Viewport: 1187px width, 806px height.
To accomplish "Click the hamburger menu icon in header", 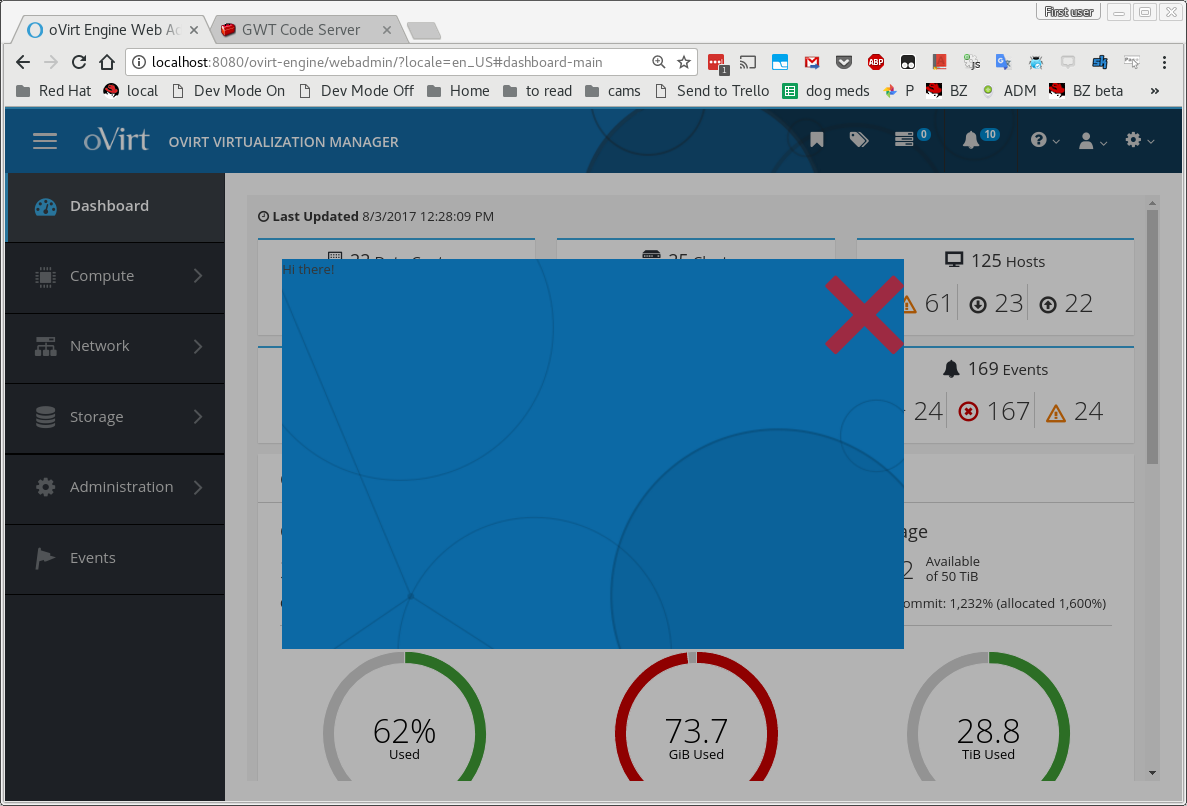I will pyautogui.click(x=45, y=141).
